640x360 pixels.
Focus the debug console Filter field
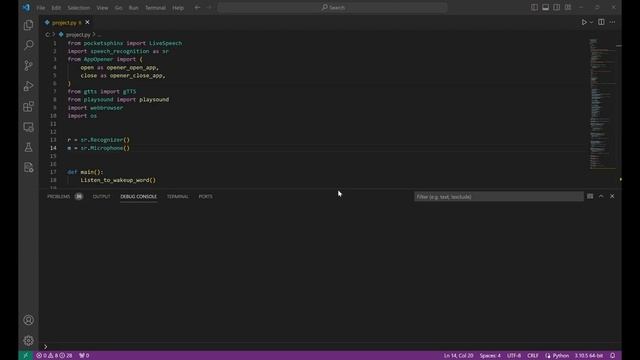[x=498, y=197]
